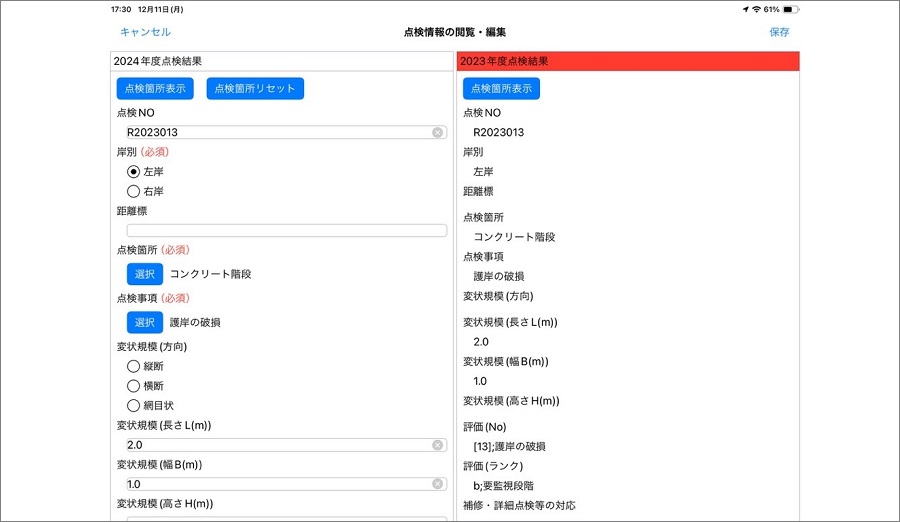This screenshot has height=522, width=900.
Task: Choose 網目状 for 変状規模 direction
Action: click(133, 405)
